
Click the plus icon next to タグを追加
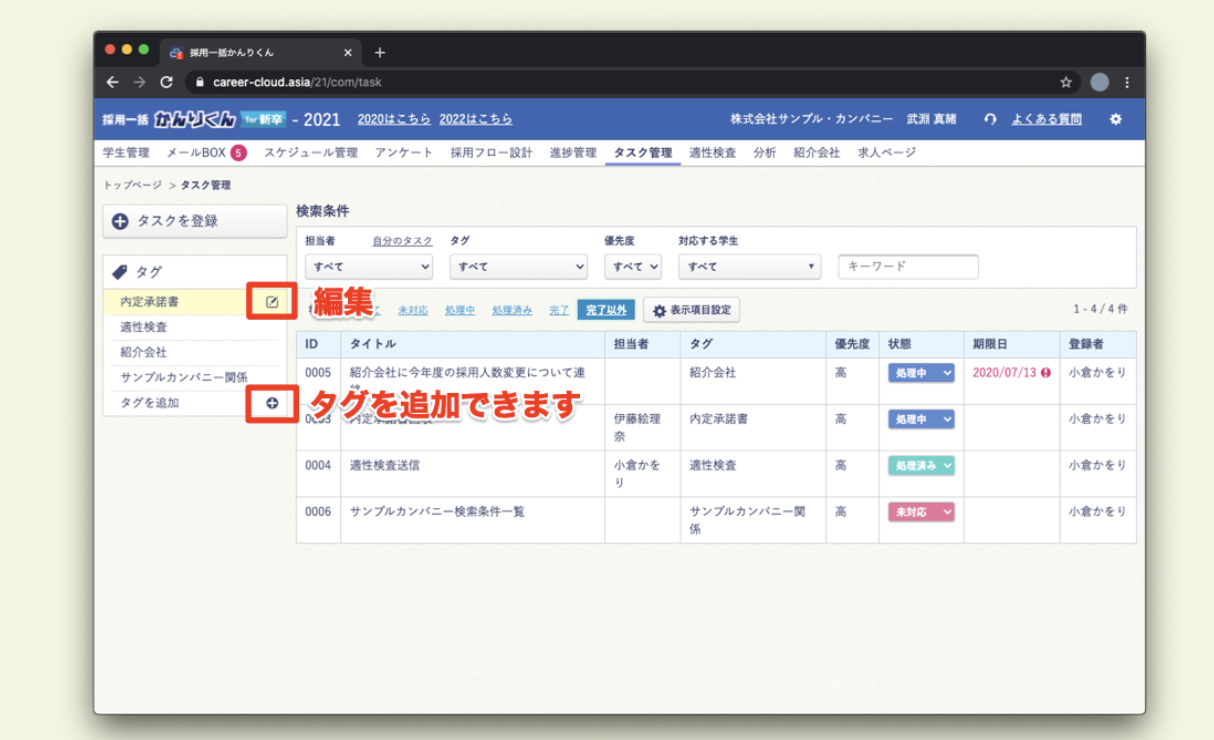[272, 403]
